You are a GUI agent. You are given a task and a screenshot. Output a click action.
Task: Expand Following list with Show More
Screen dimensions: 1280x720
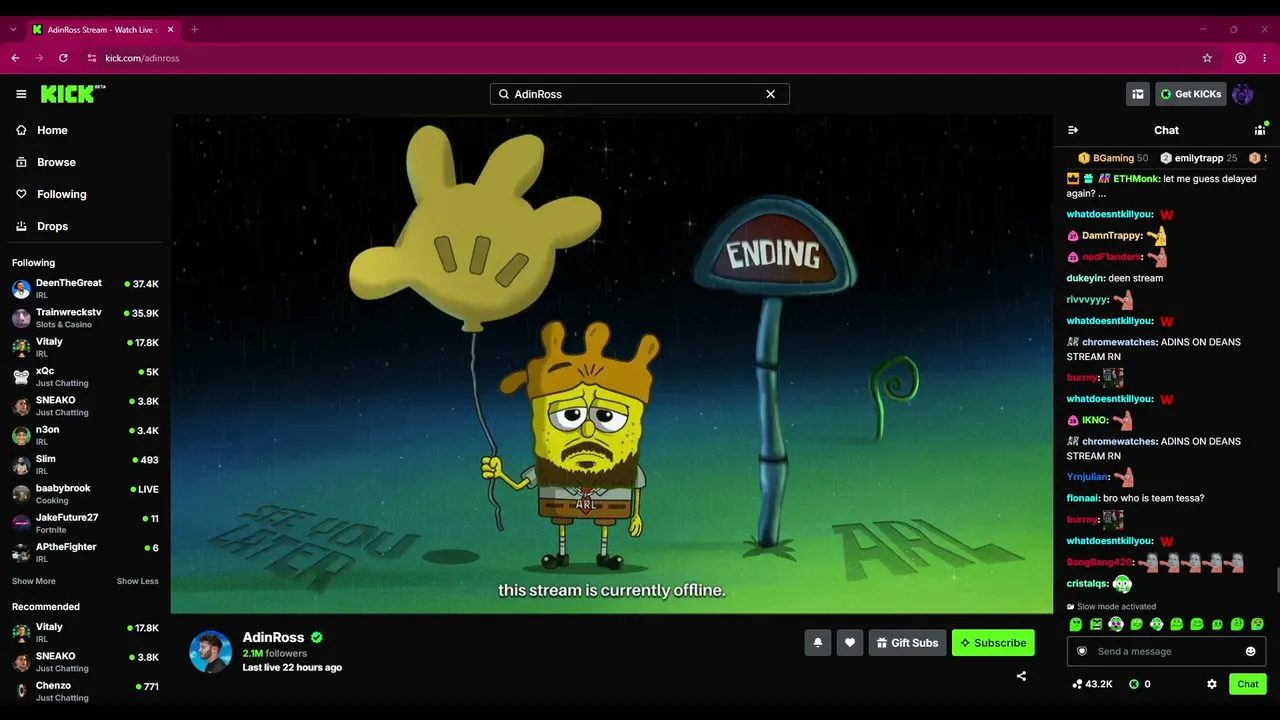(34, 581)
